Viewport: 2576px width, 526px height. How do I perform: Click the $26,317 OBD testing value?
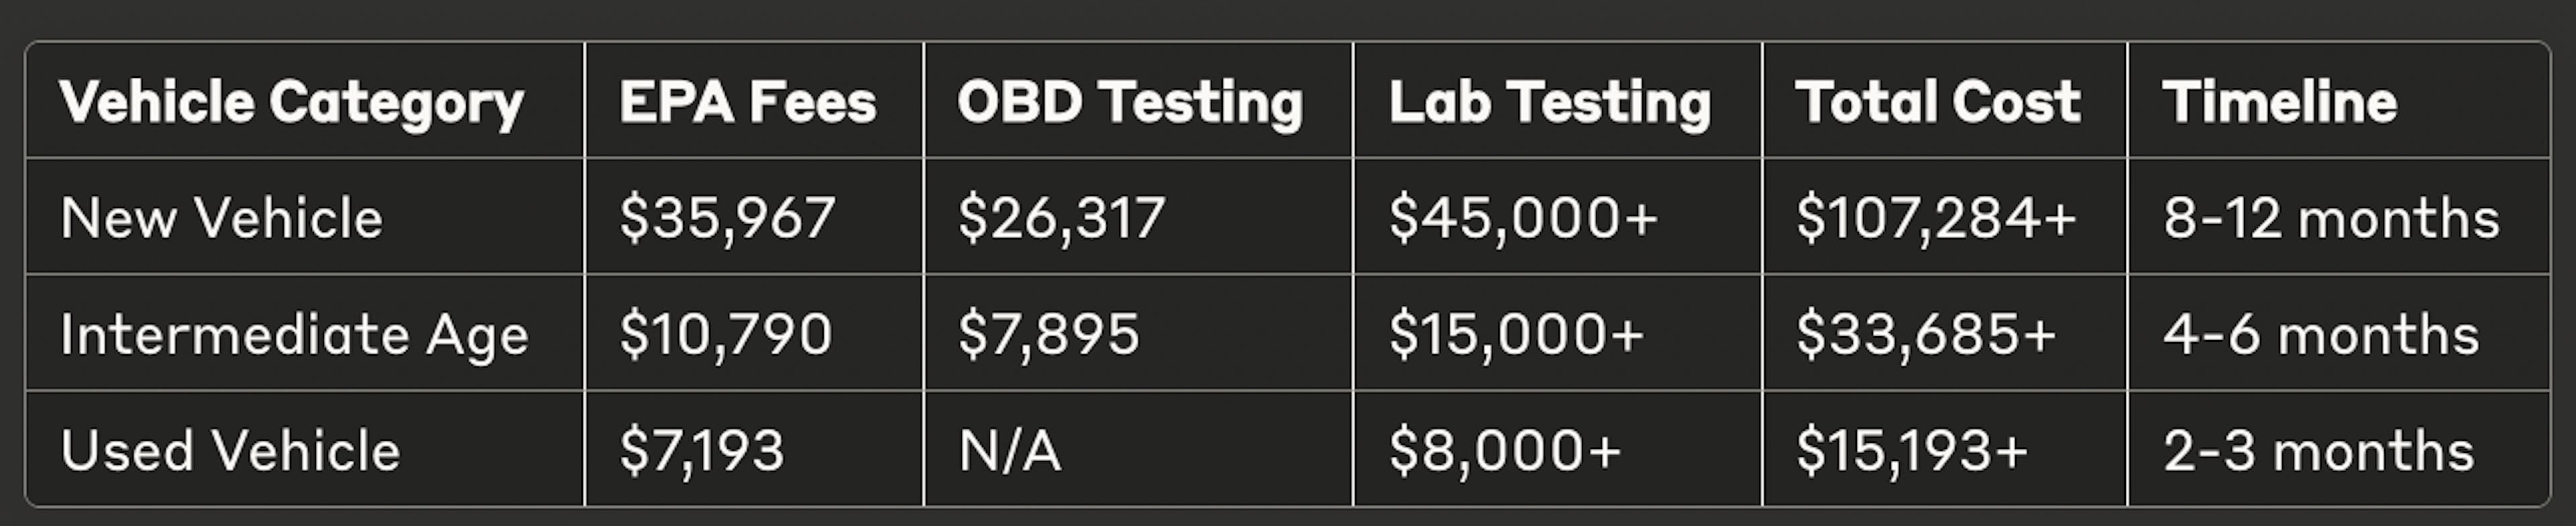(1061, 218)
